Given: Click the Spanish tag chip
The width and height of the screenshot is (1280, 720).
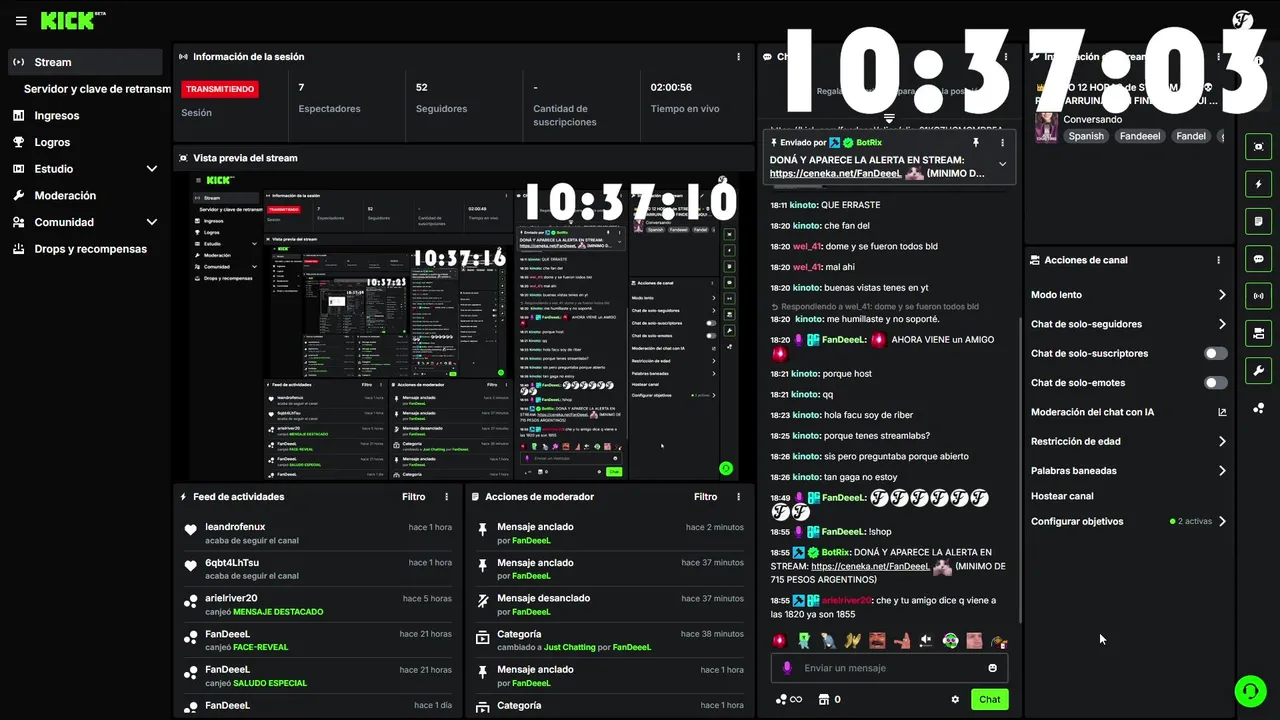Looking at the screenshot, I should coord(1085,136).
